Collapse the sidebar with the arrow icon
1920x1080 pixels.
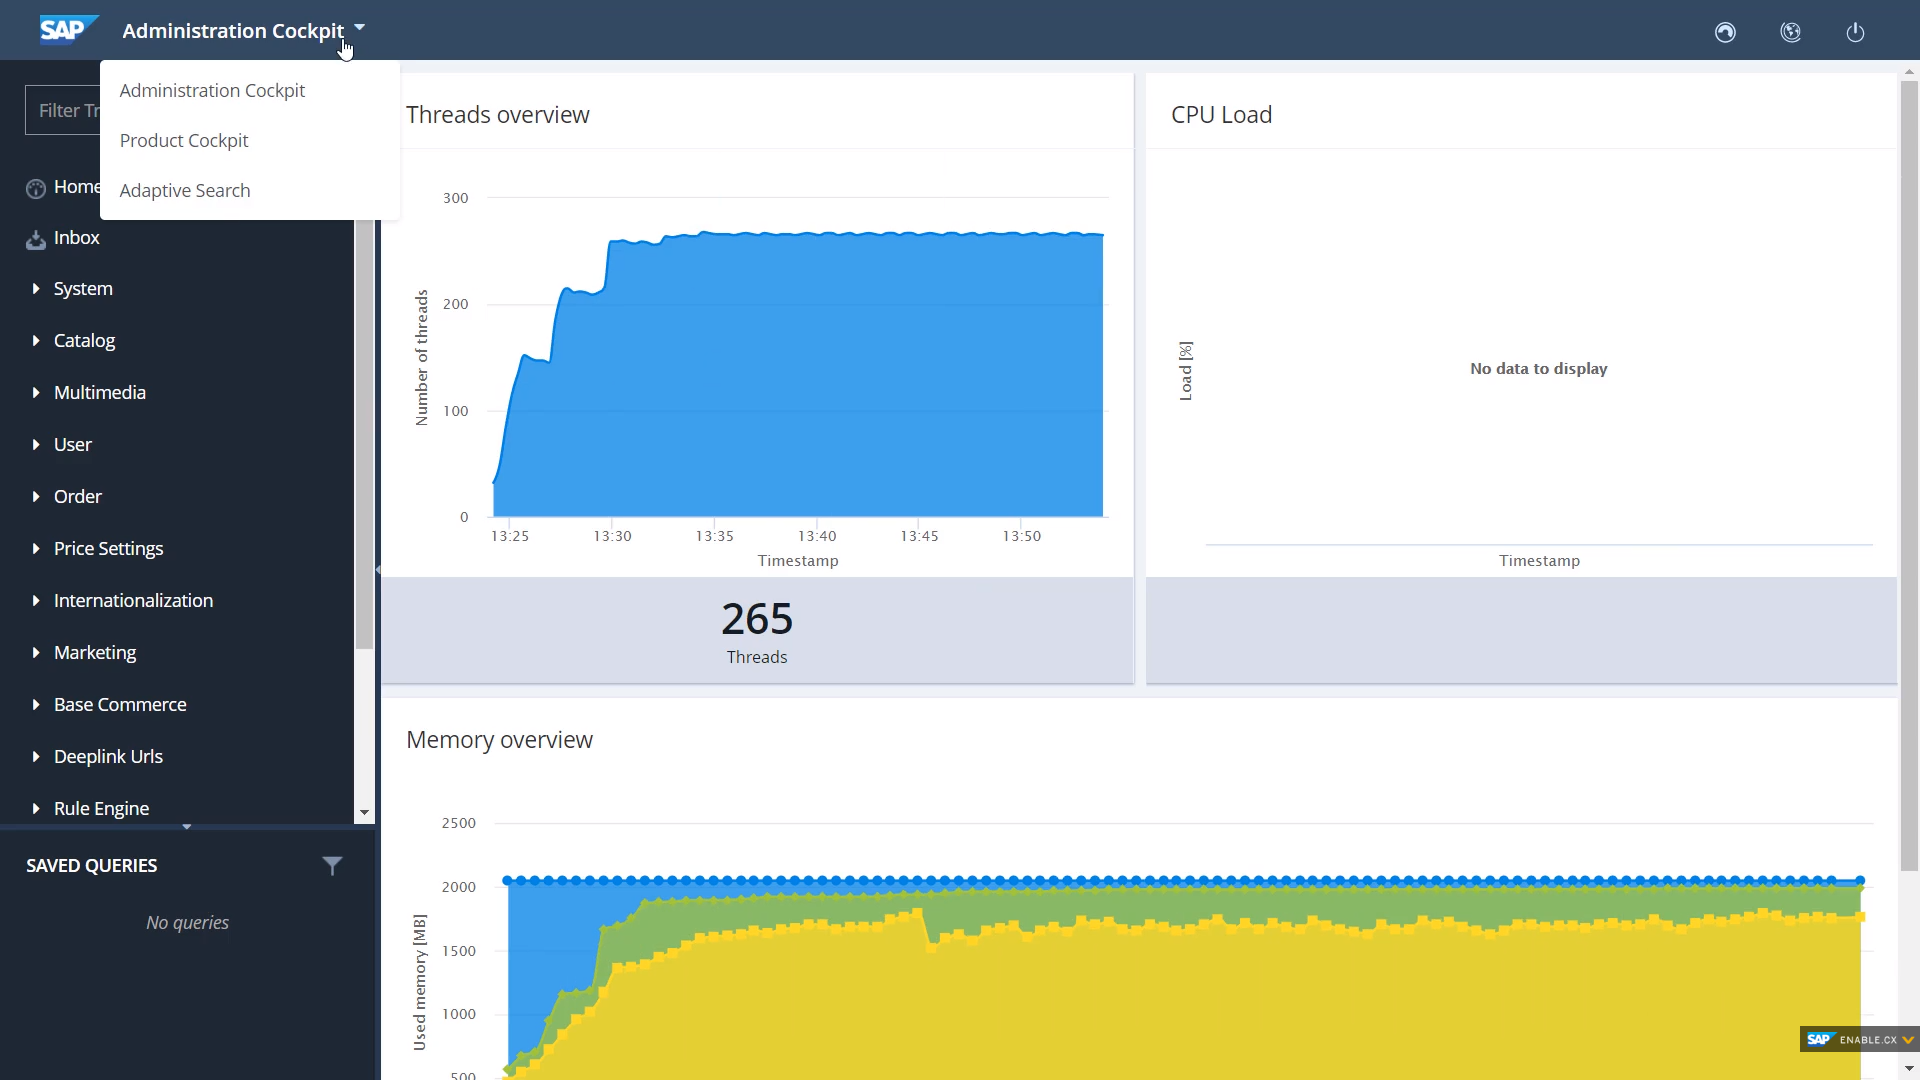pyautogui.click(x=377, y=568)
